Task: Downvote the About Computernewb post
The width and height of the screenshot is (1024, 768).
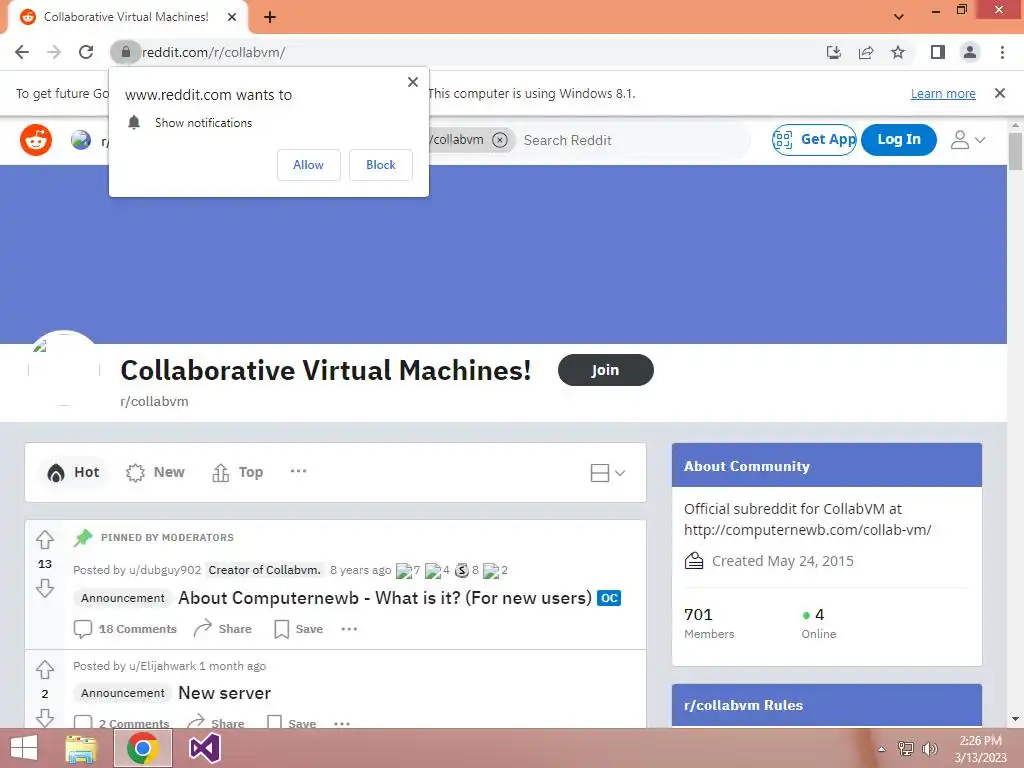Action: [44, 588]
